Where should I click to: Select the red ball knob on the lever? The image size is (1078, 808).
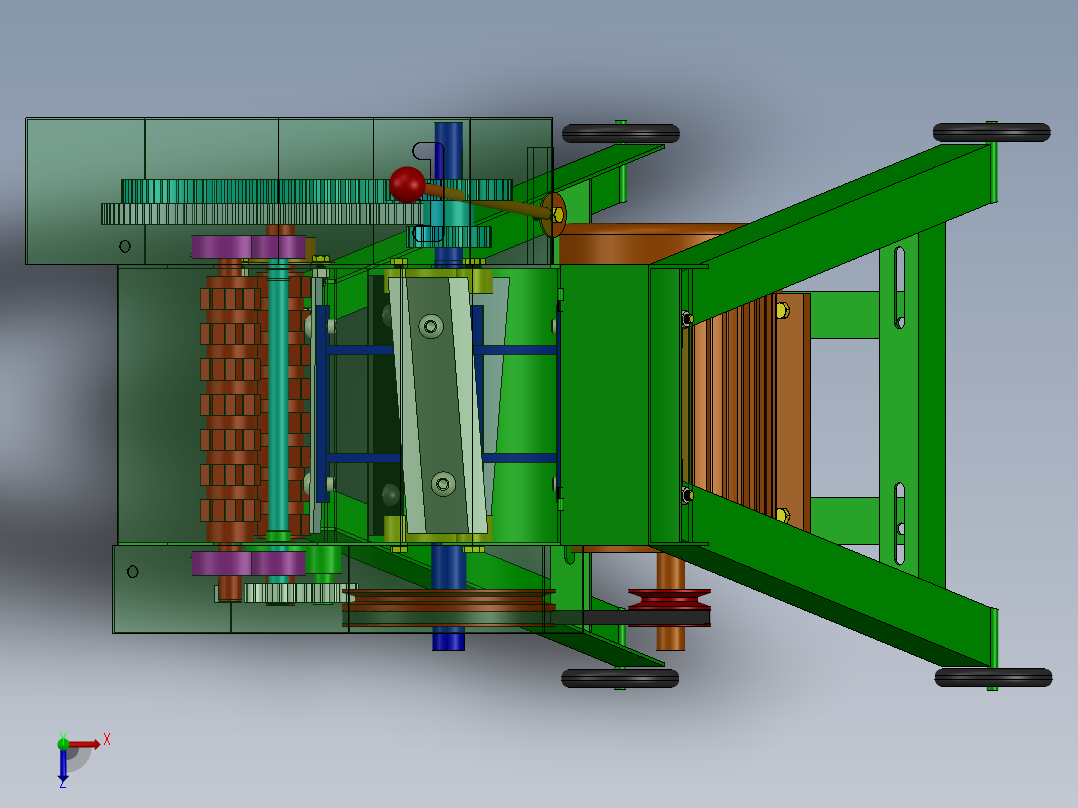407,184
